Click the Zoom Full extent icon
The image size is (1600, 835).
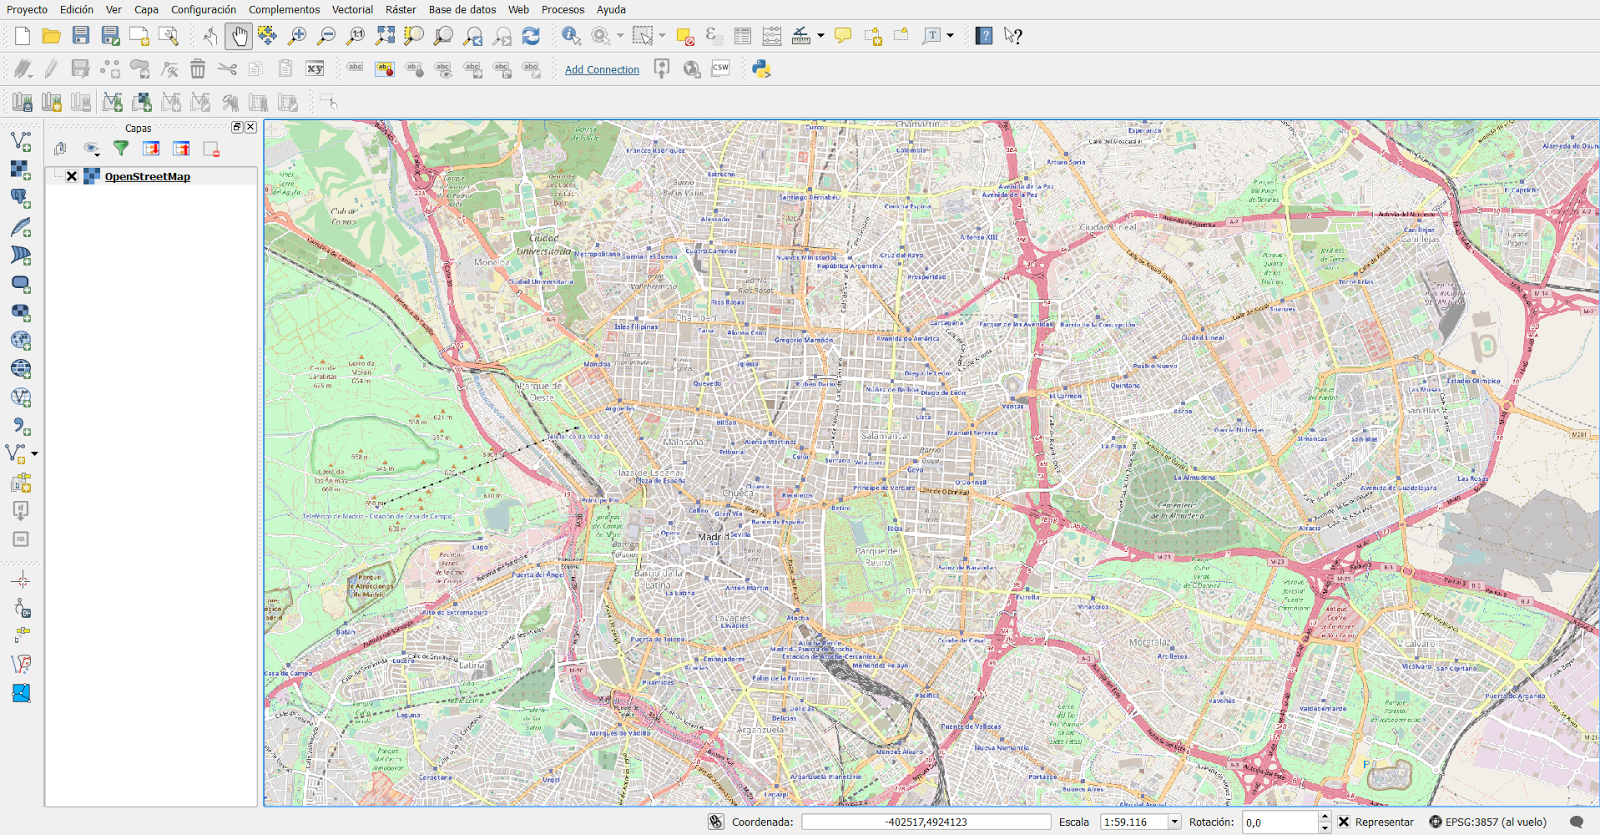click(385, 36)
